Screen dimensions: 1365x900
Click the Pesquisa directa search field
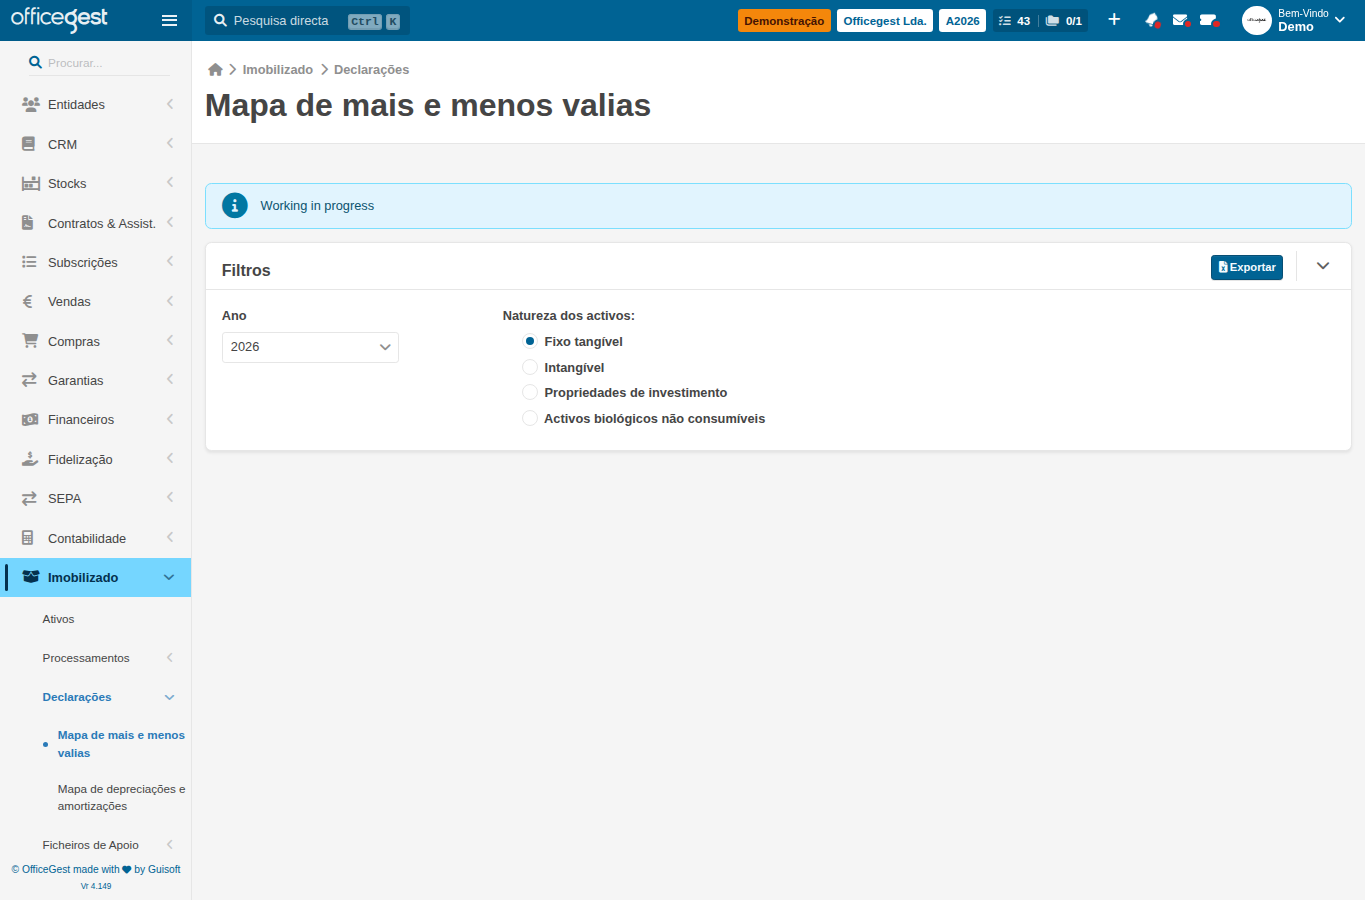click(x=307, y=21)
